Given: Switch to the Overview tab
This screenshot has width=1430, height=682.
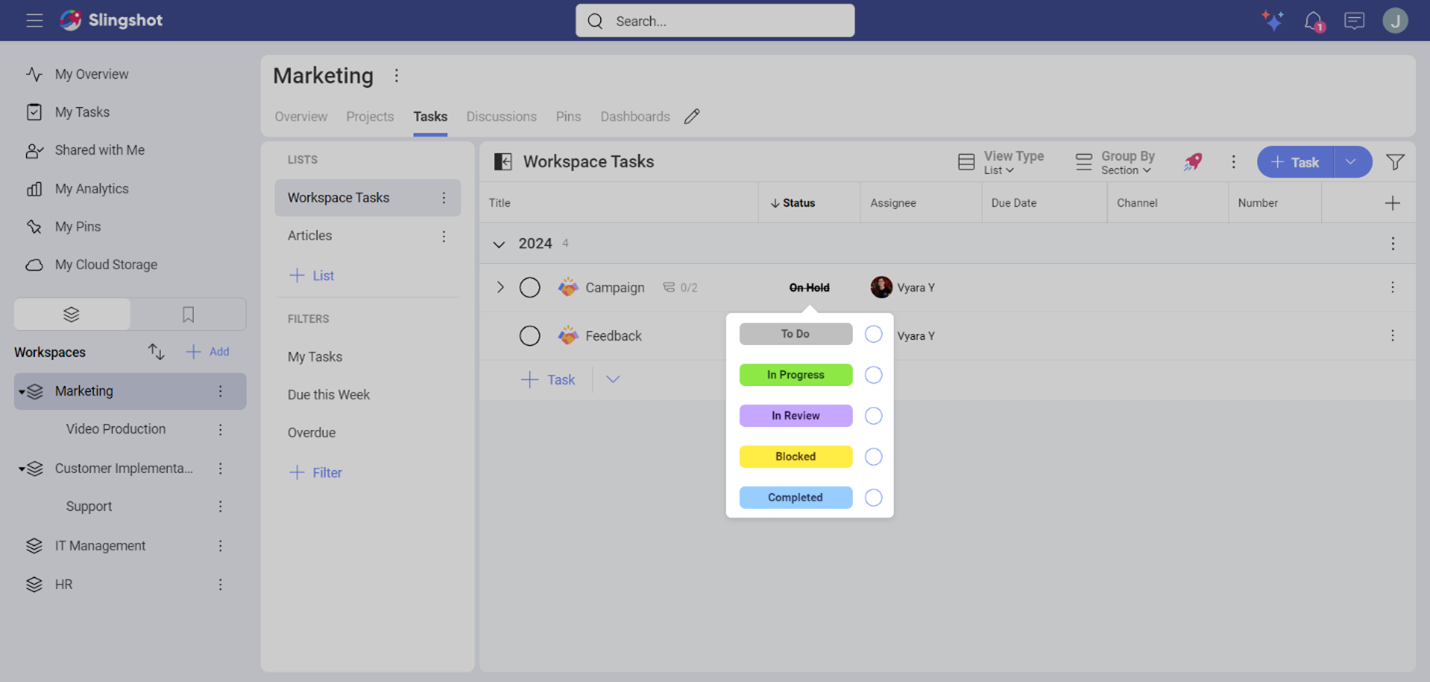Looking at the screenshot, I should [x=301, y=116].
